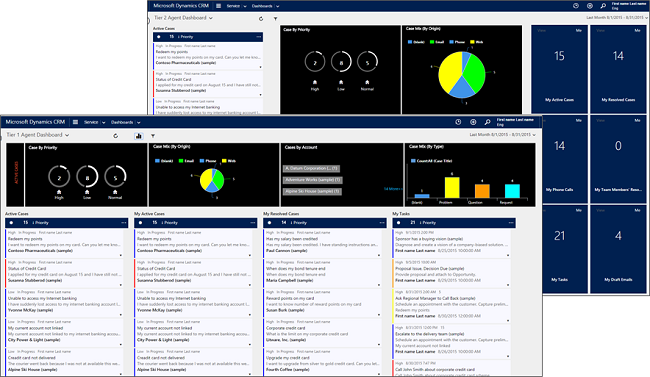Toggle the visual chart view icon on Tier 1 dashboard
Viewport: 650px width, 377px height.
138,136
